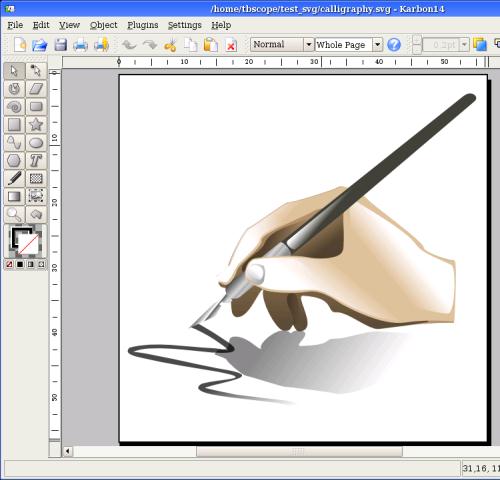This screenshot has width=500, height=480.
Task: Choose the Insert Image tool
Action: [x=36, y=197]
